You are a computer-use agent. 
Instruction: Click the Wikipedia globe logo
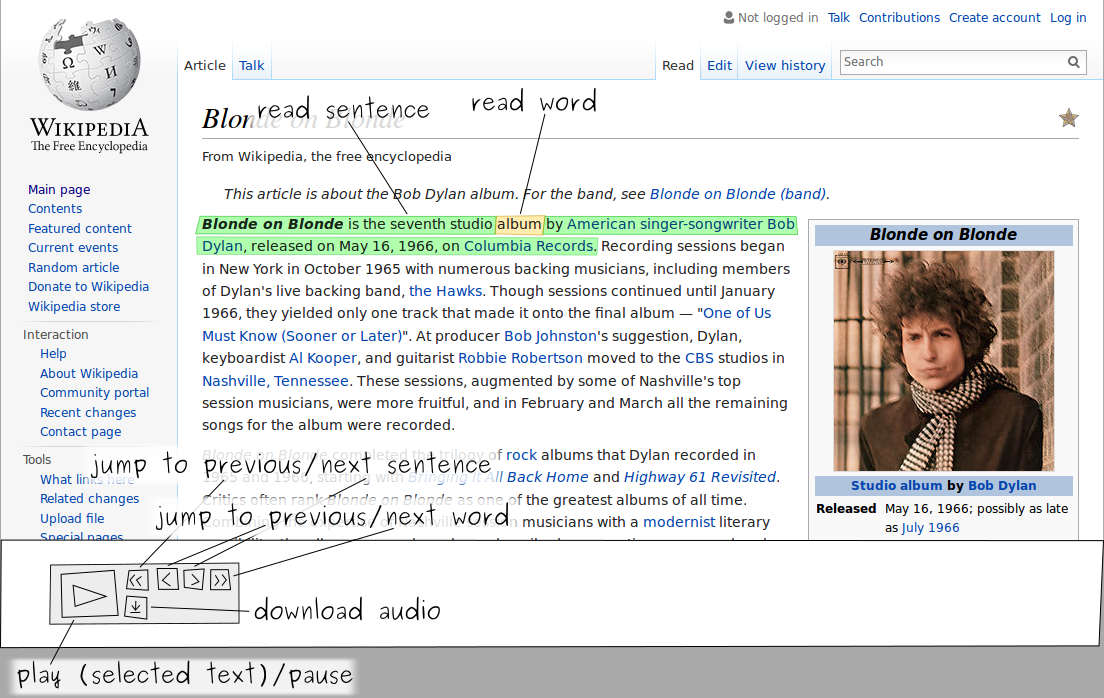coord(89,65)
